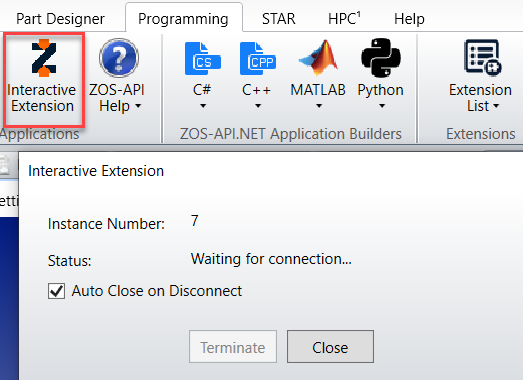Toggle Auto Close on Disconnect checkbox
This screenshot has height=380, width=523.
tap(56, 291)
